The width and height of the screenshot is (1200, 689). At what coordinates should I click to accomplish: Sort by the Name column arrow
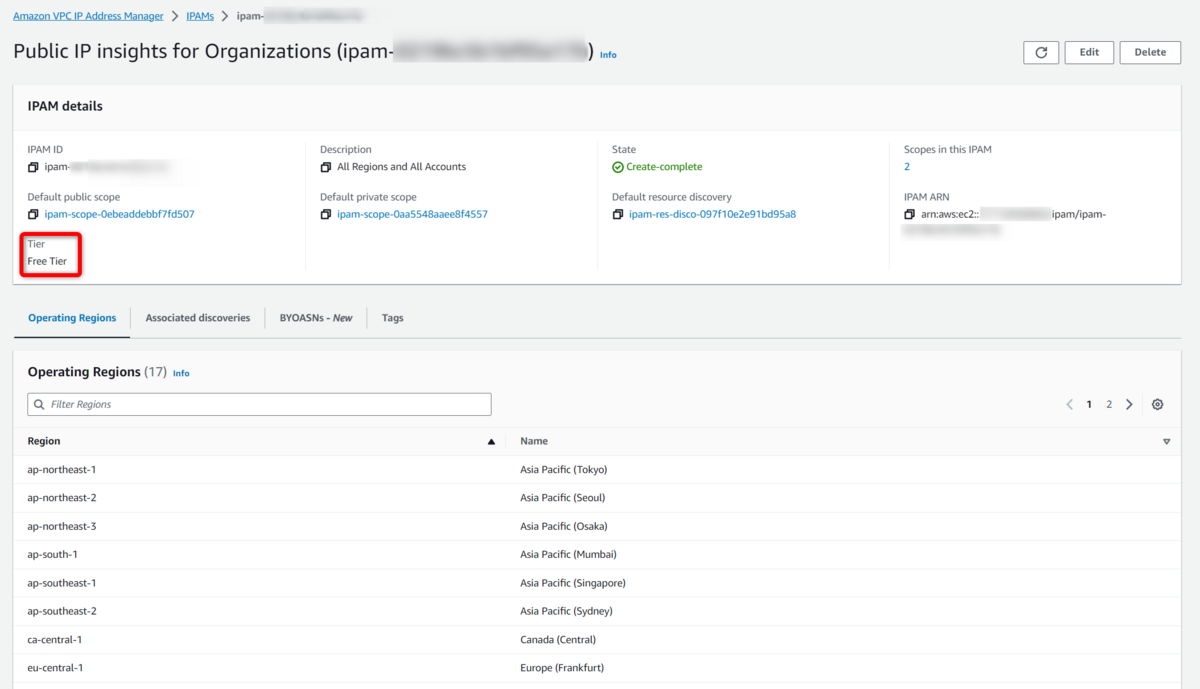tap(1166, 441)
